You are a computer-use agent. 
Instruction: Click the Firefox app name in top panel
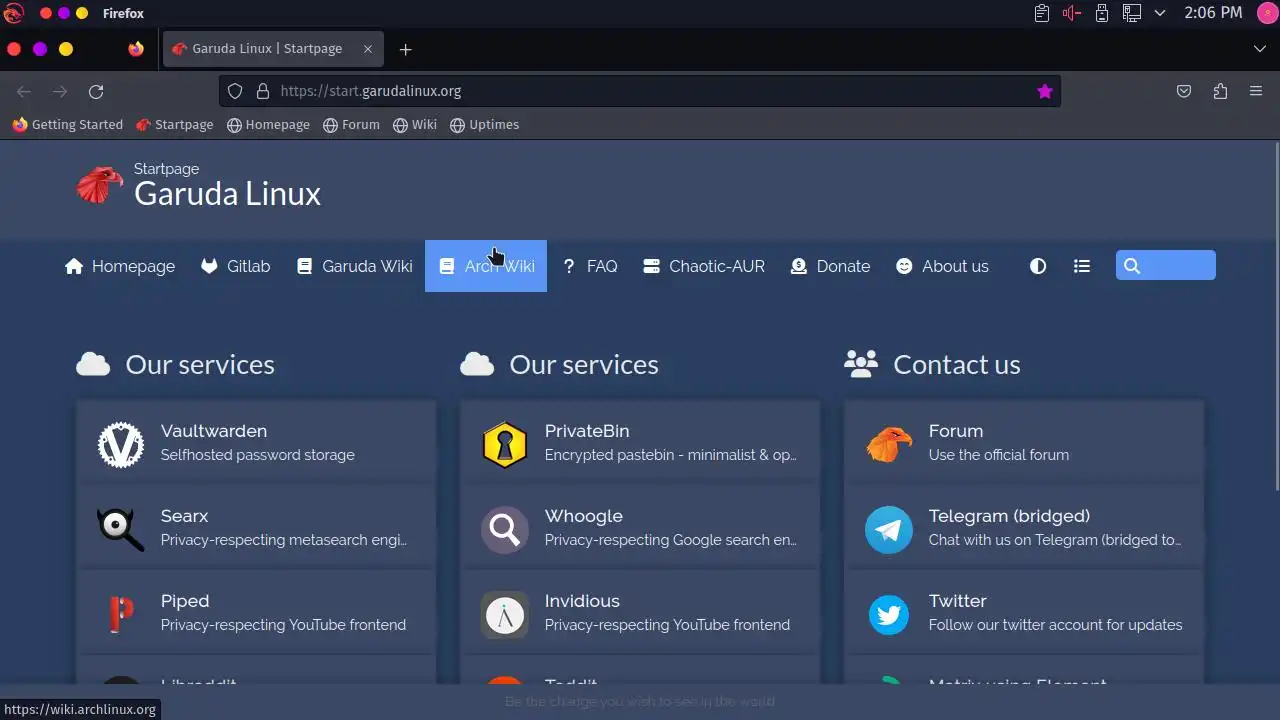pyautogui.click(x=123, y=13)
